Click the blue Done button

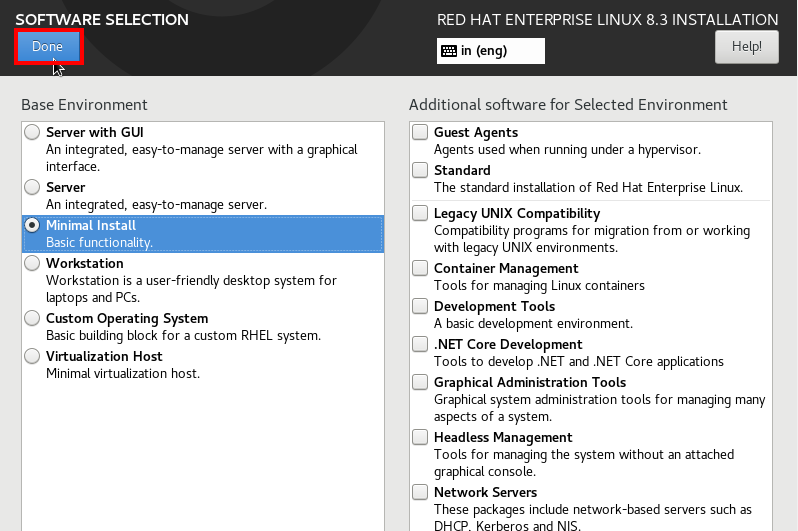(x=48, y=46)
